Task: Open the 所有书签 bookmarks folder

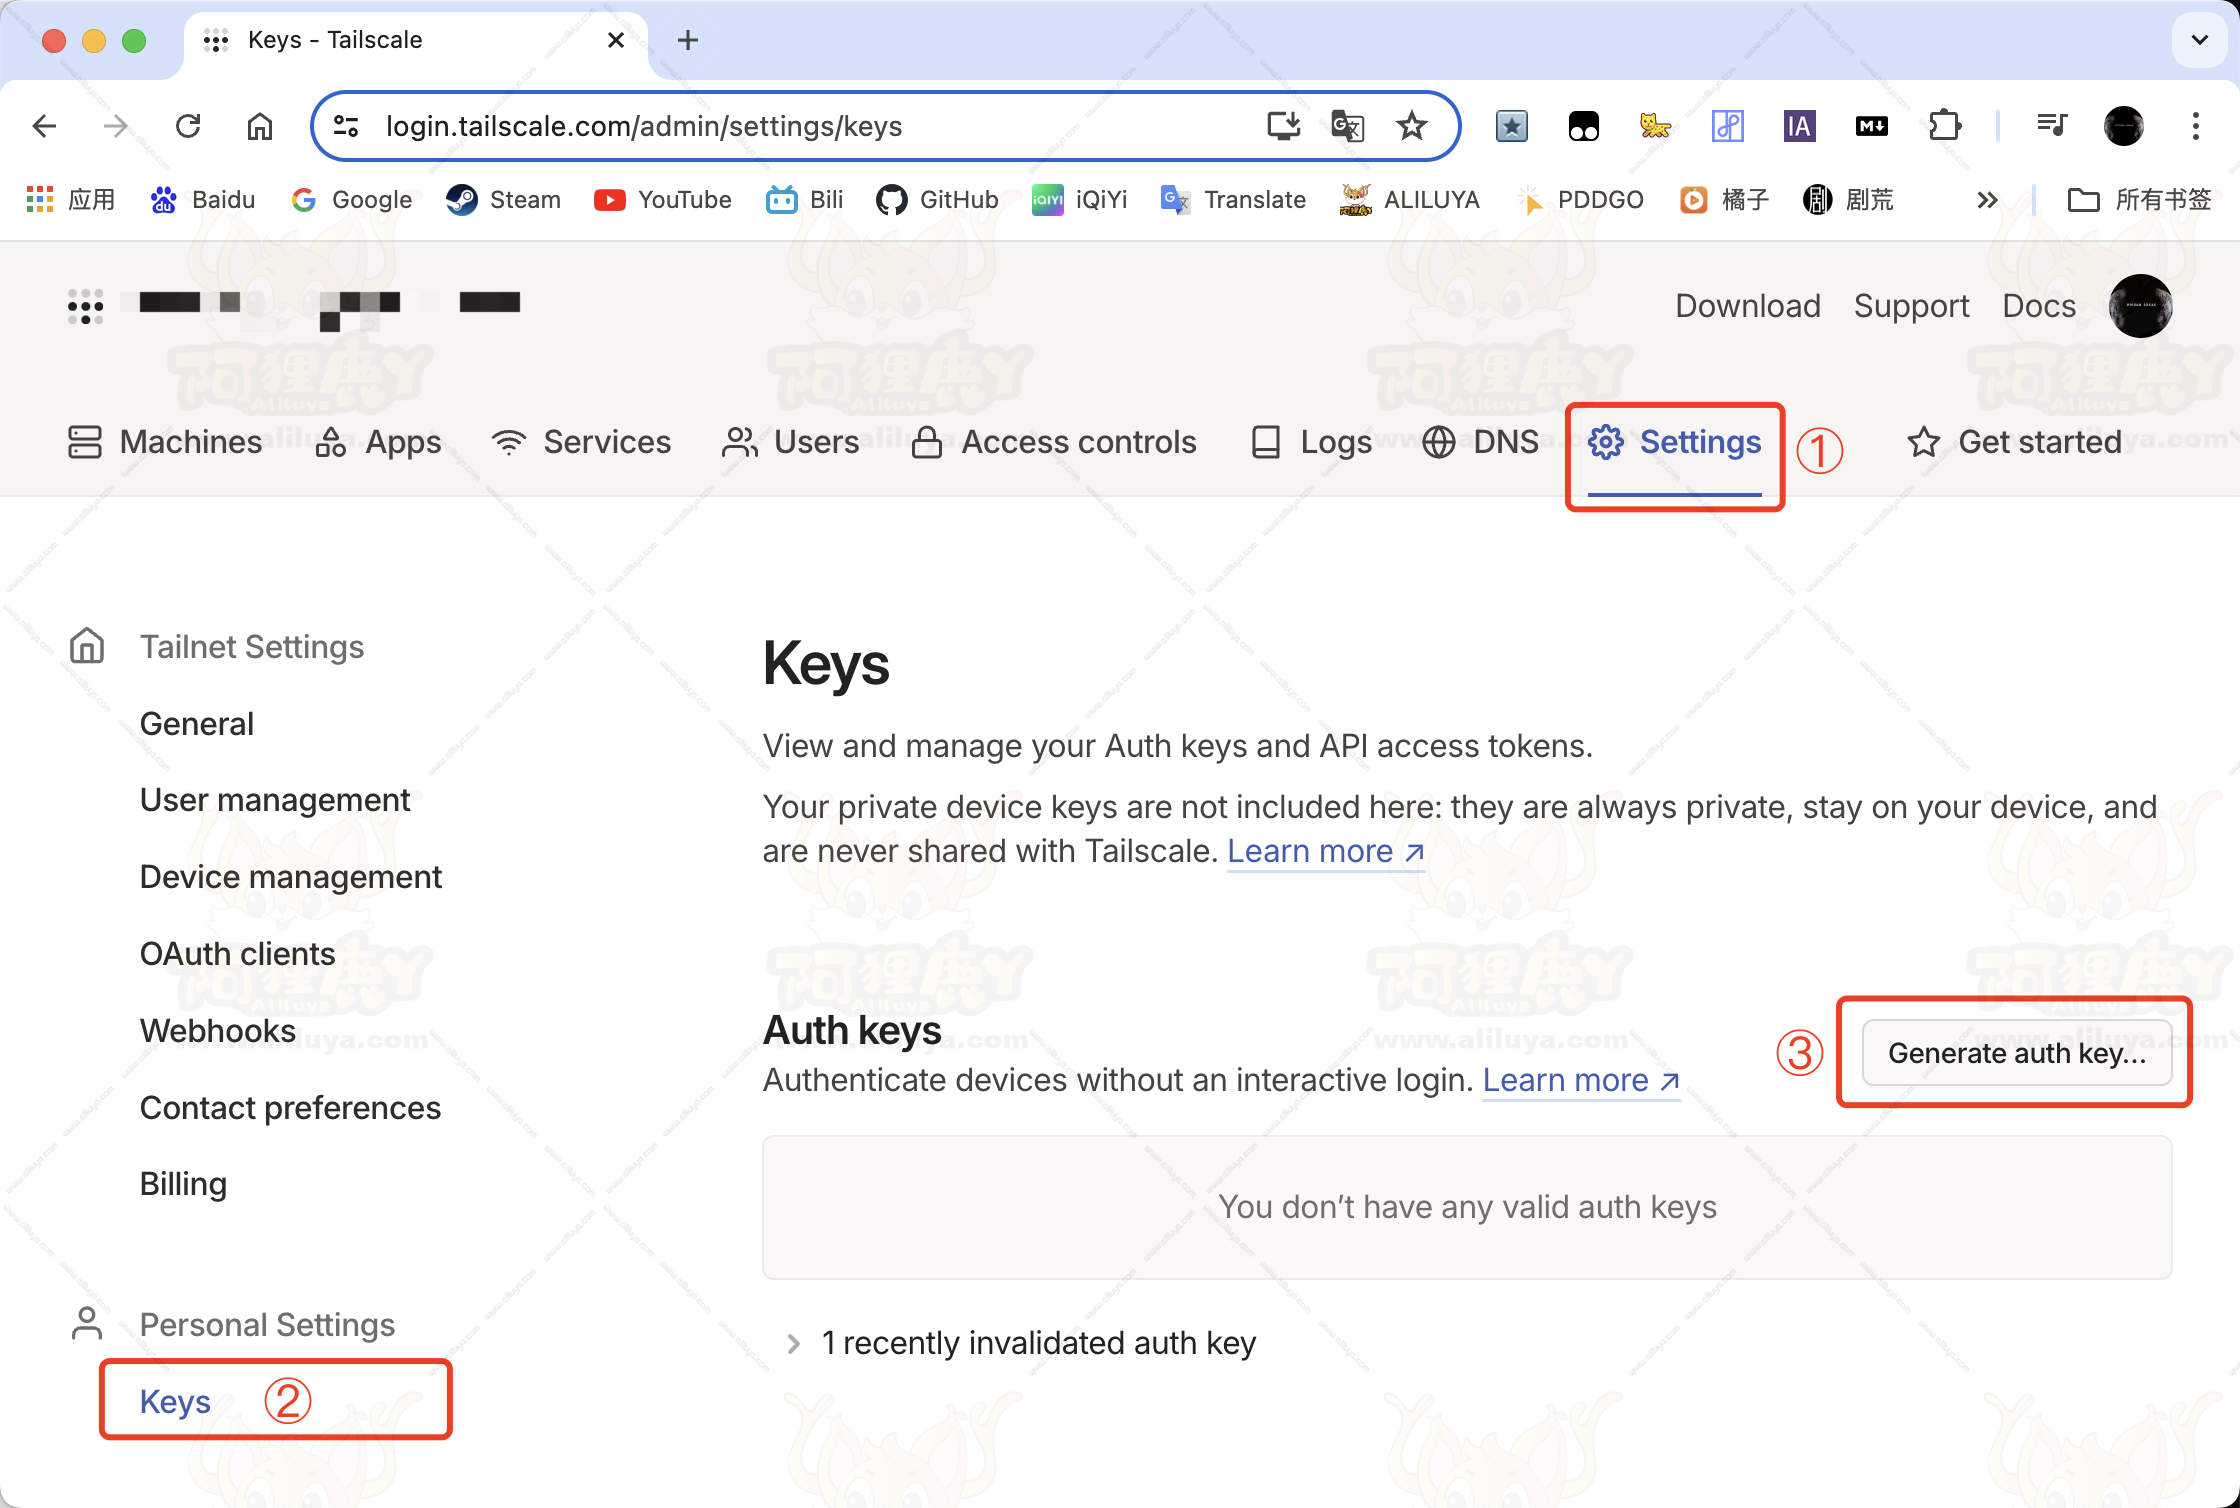Action: pyautogui.click(x=2139, y=200)
